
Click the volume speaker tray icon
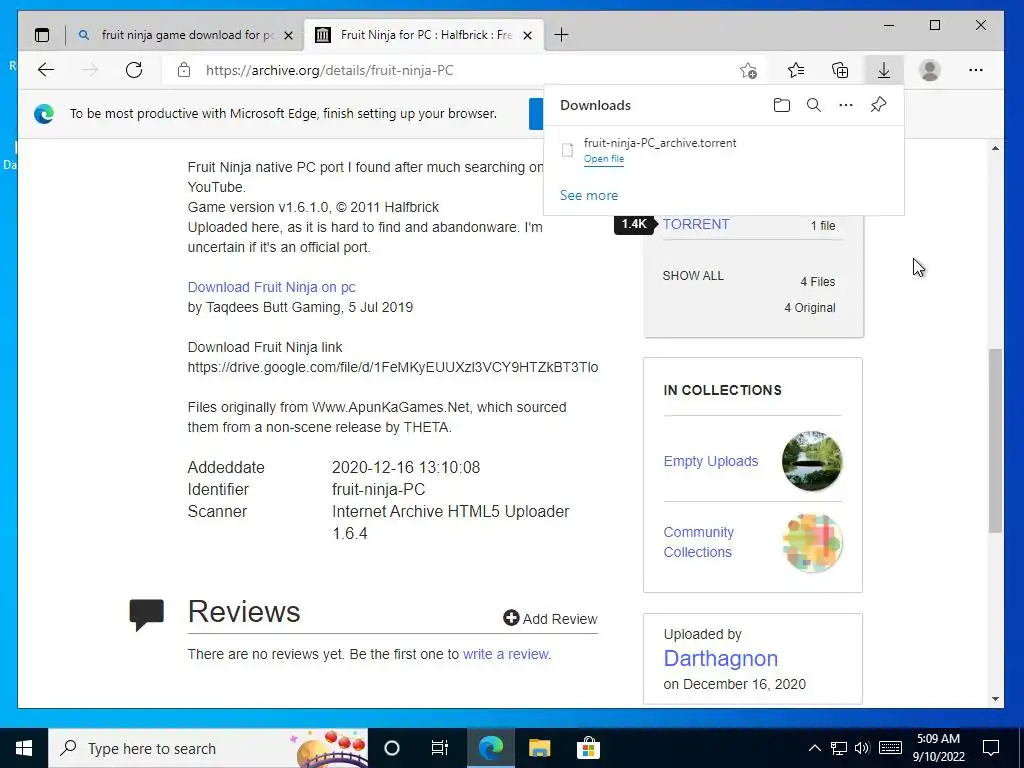point(862,748)
